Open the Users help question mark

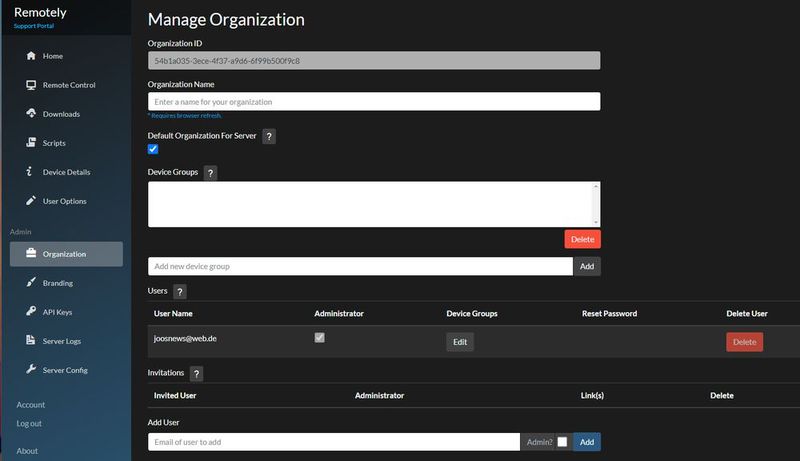pos(180,292)
